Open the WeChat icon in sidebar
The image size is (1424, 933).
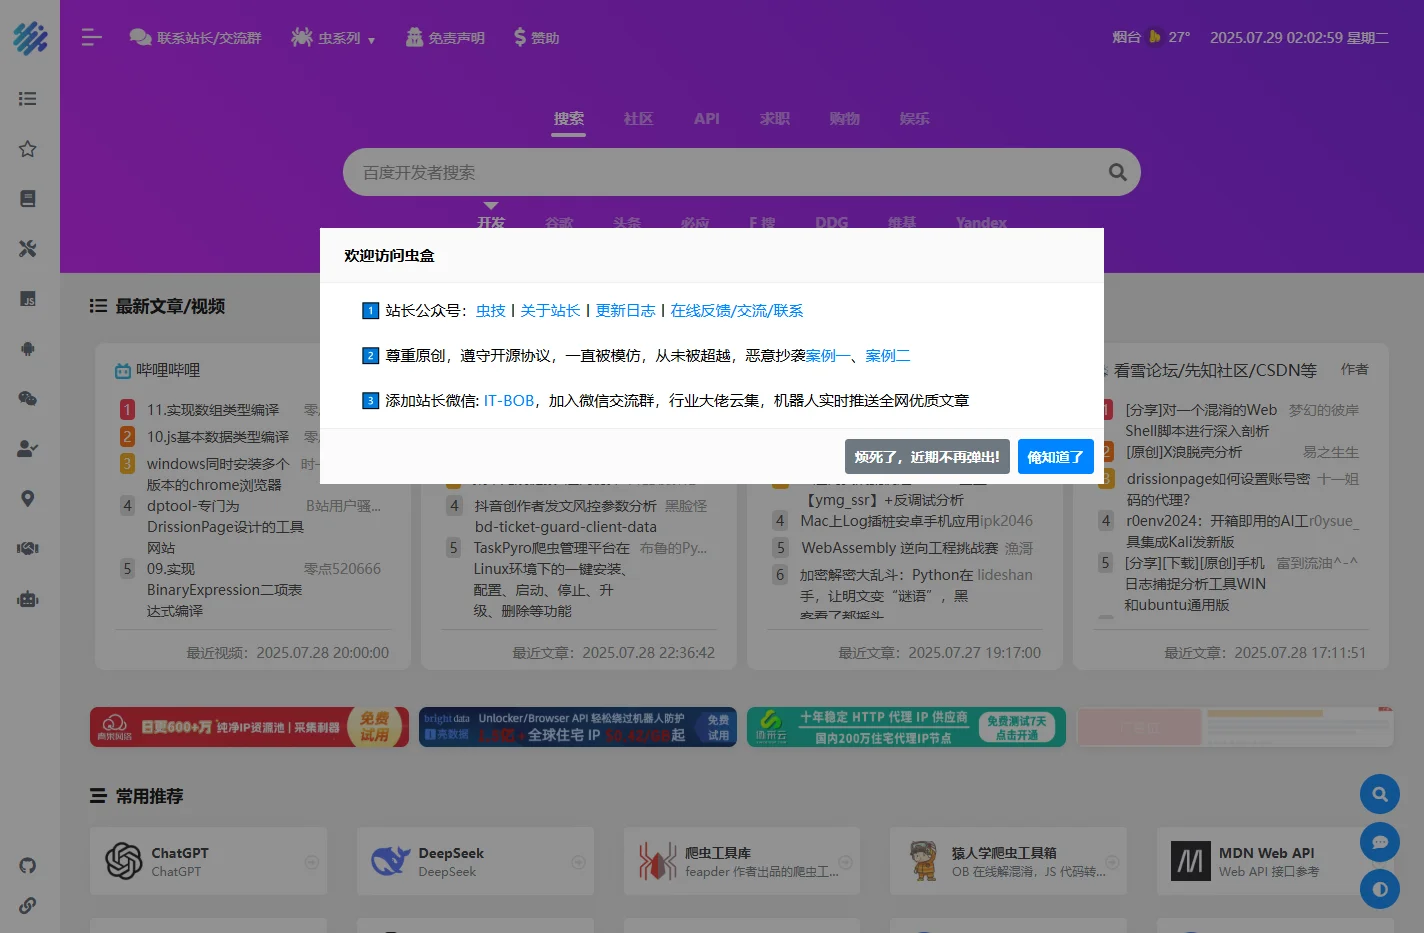click(x=28, y=398)
